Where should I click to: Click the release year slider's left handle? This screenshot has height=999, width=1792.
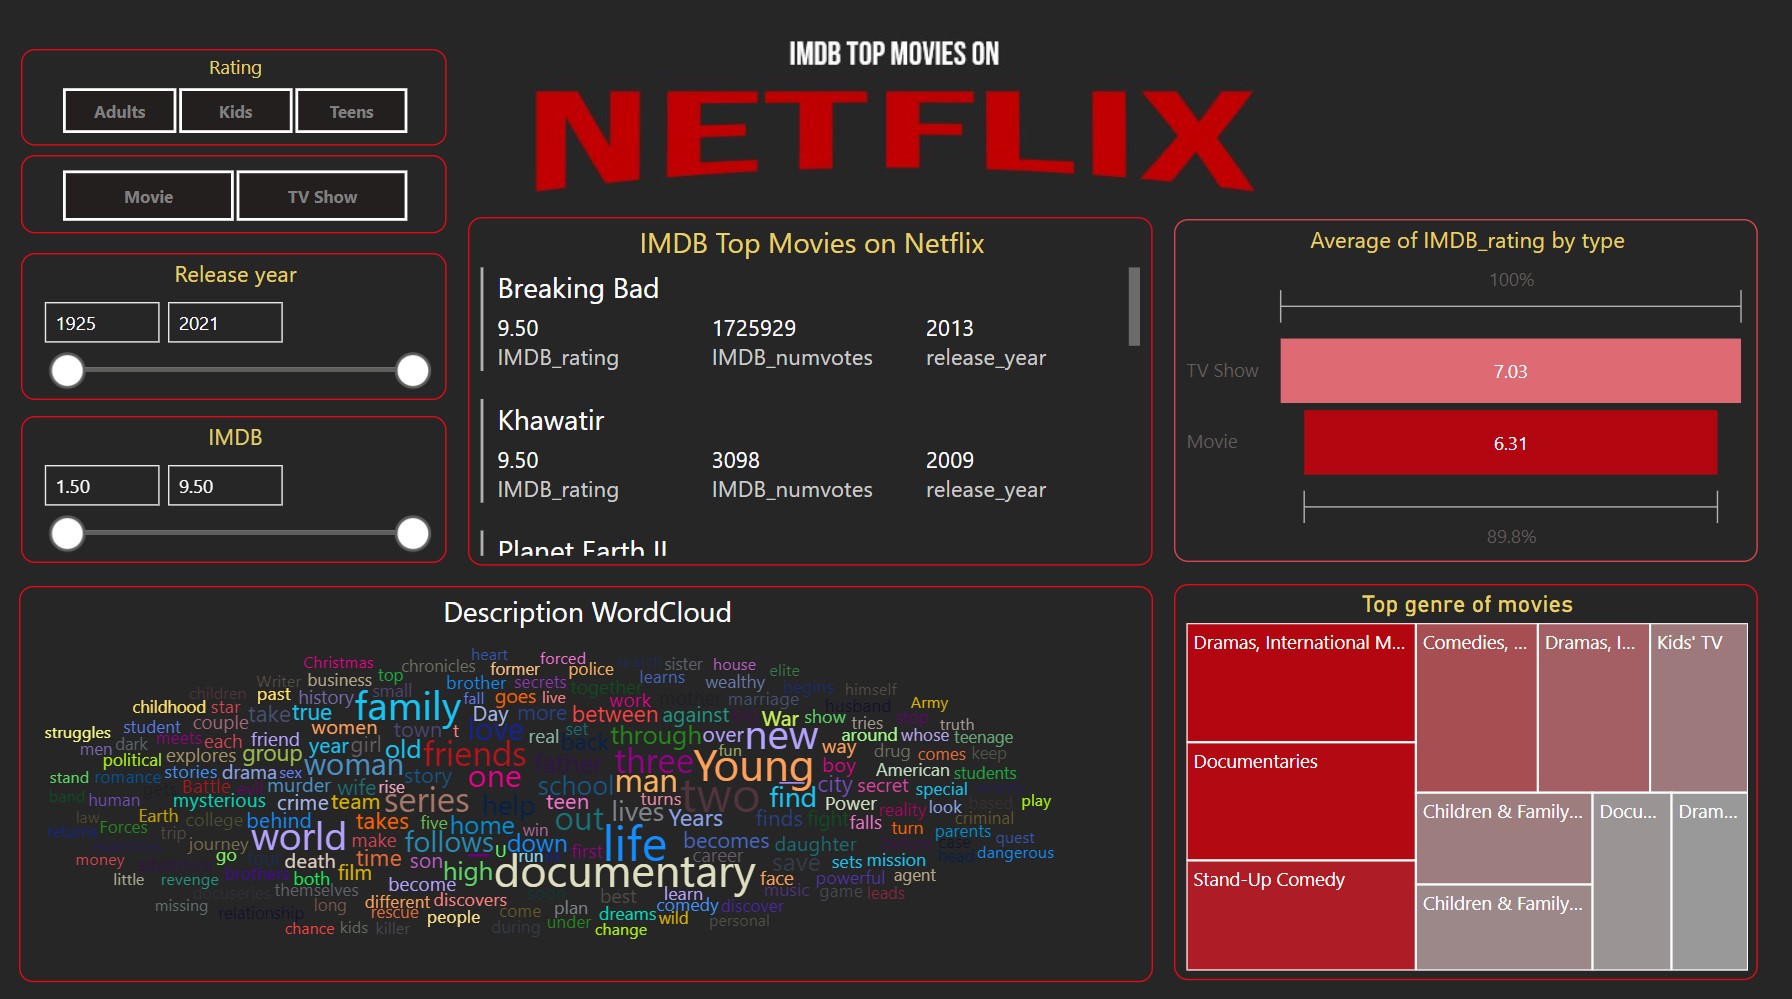(x=67, y=370)
